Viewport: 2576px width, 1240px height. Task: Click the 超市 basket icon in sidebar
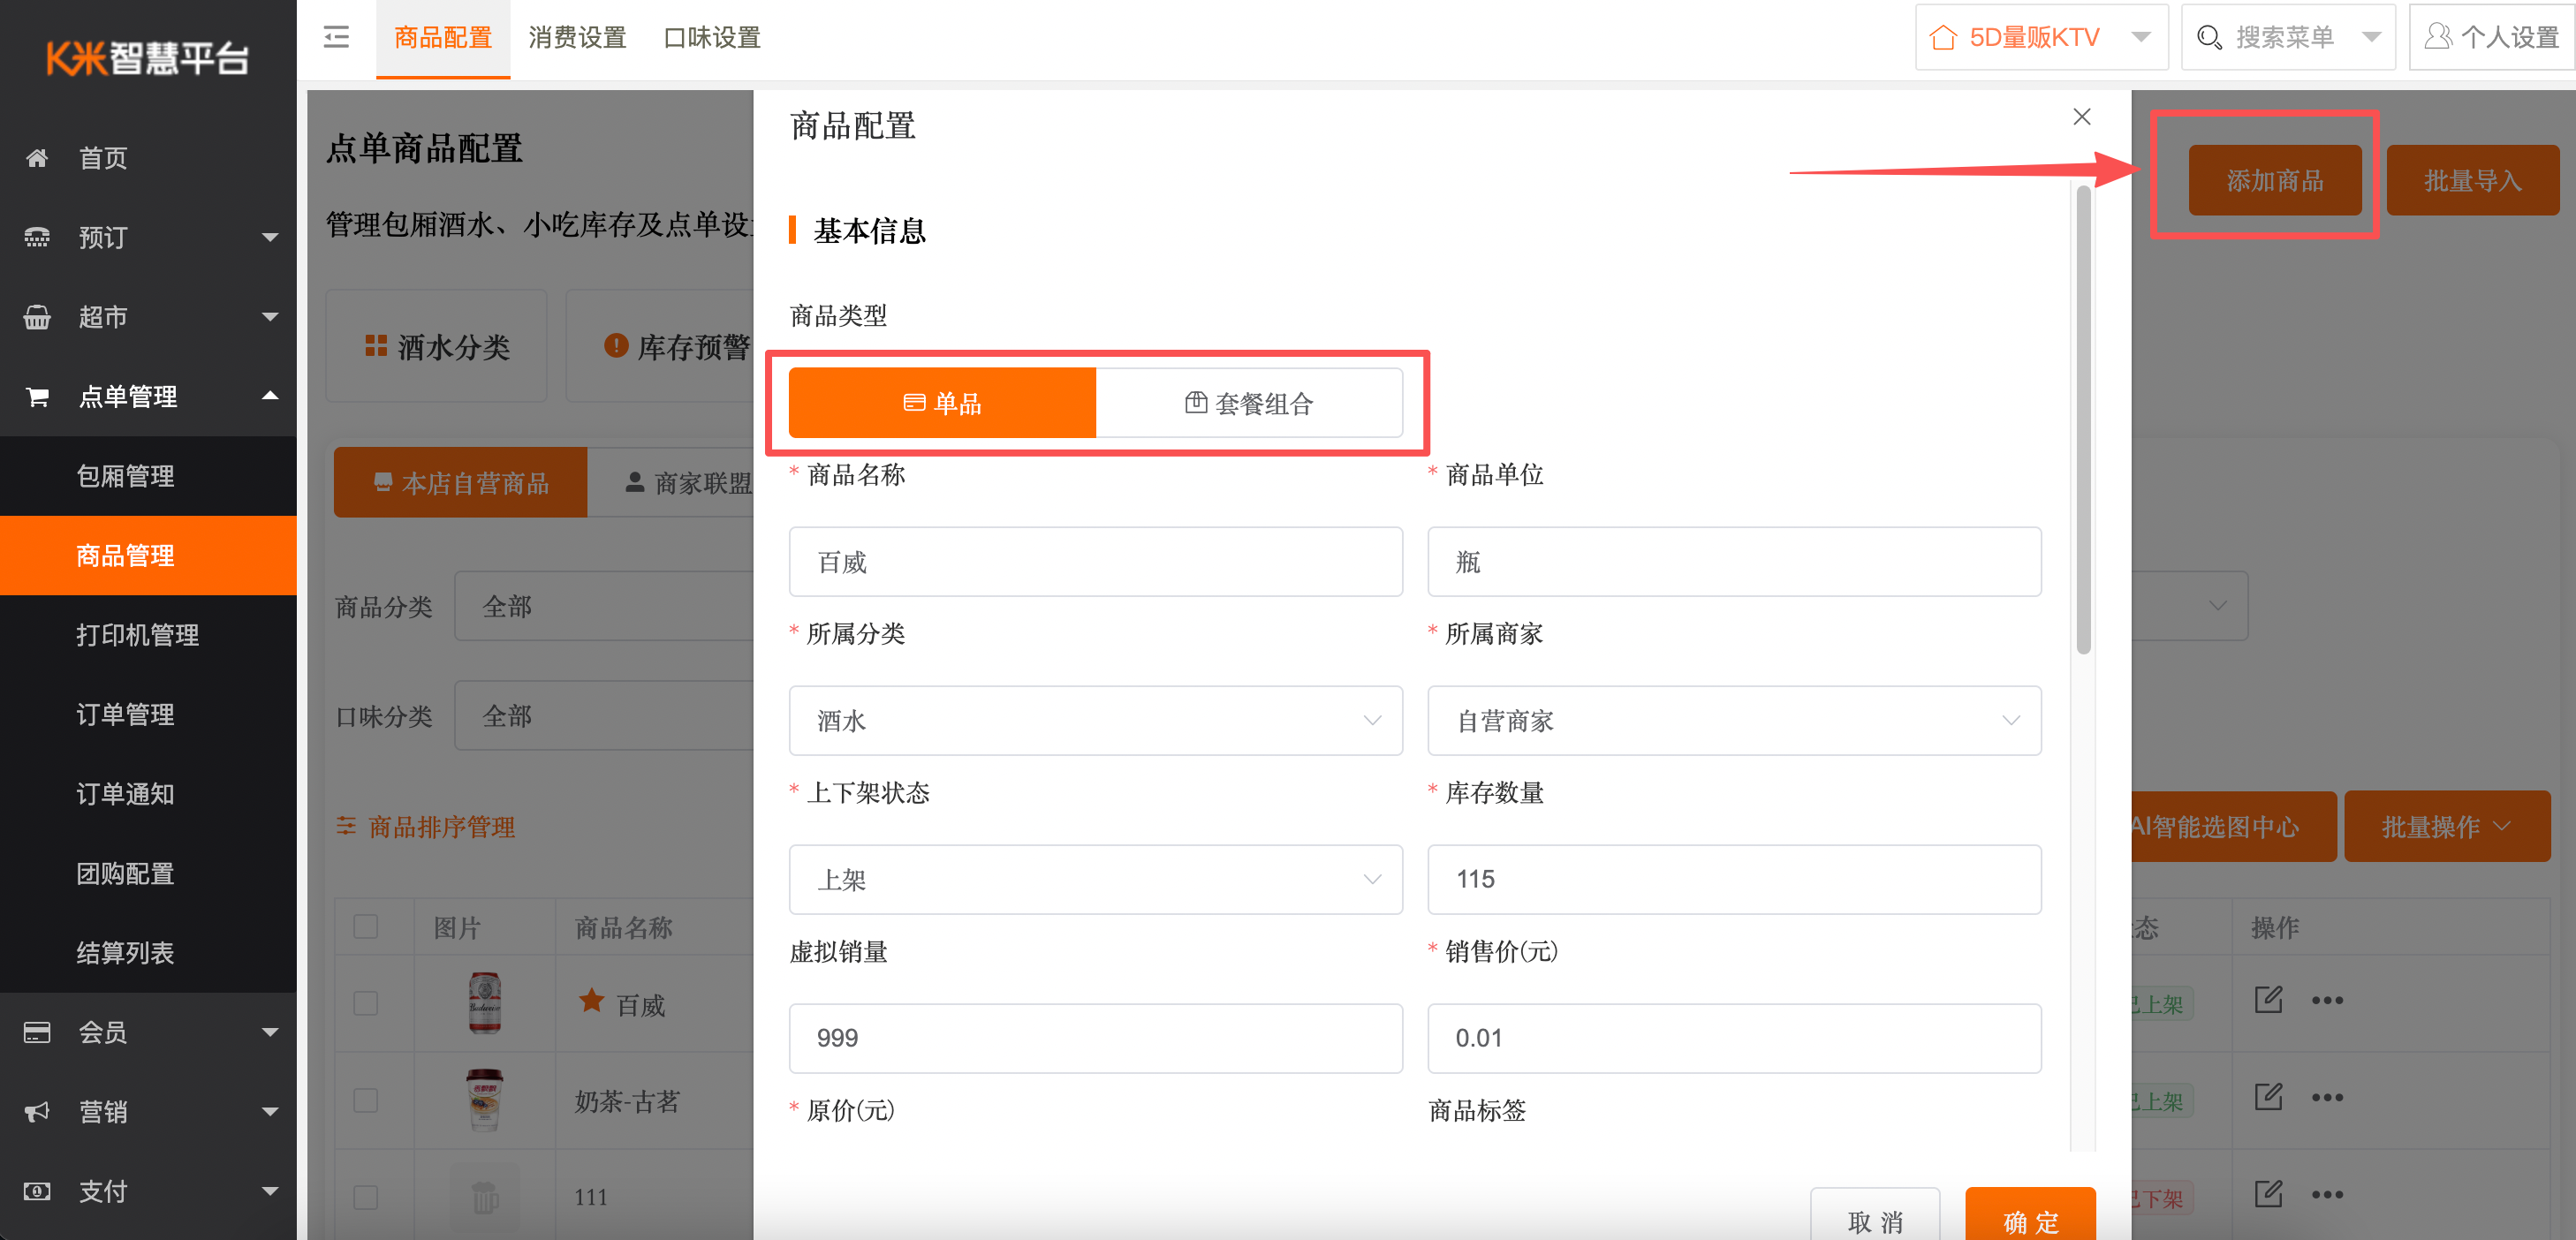37,317
